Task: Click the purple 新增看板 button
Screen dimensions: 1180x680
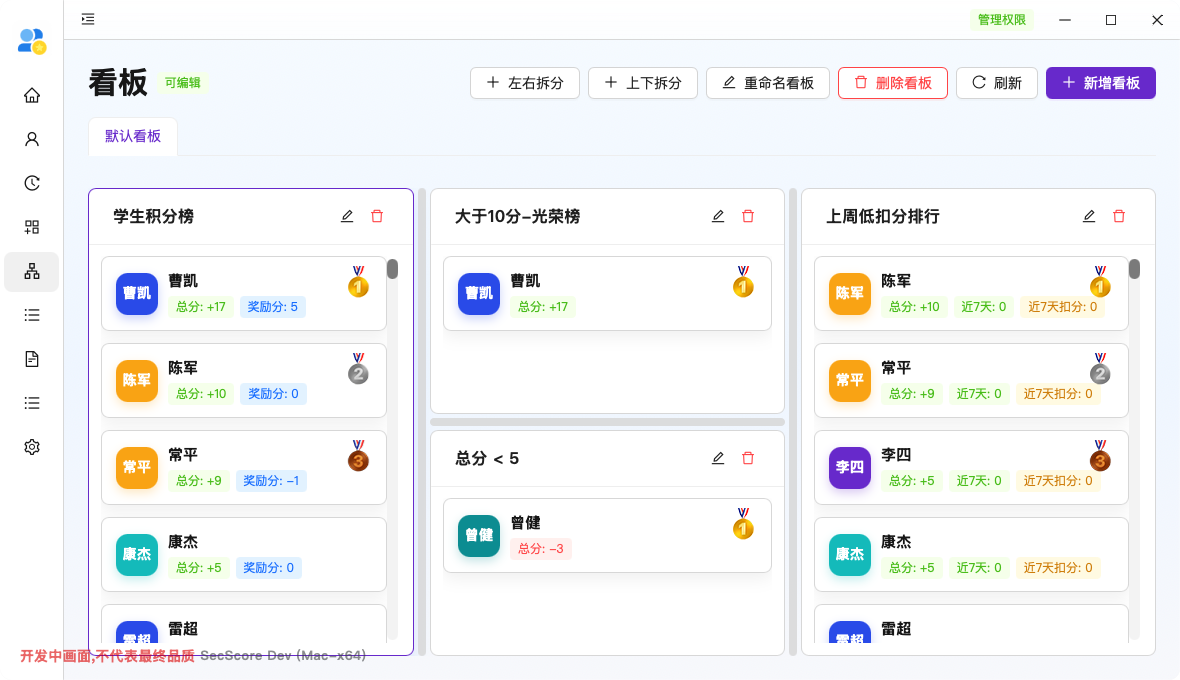Action: point(1100,83)
